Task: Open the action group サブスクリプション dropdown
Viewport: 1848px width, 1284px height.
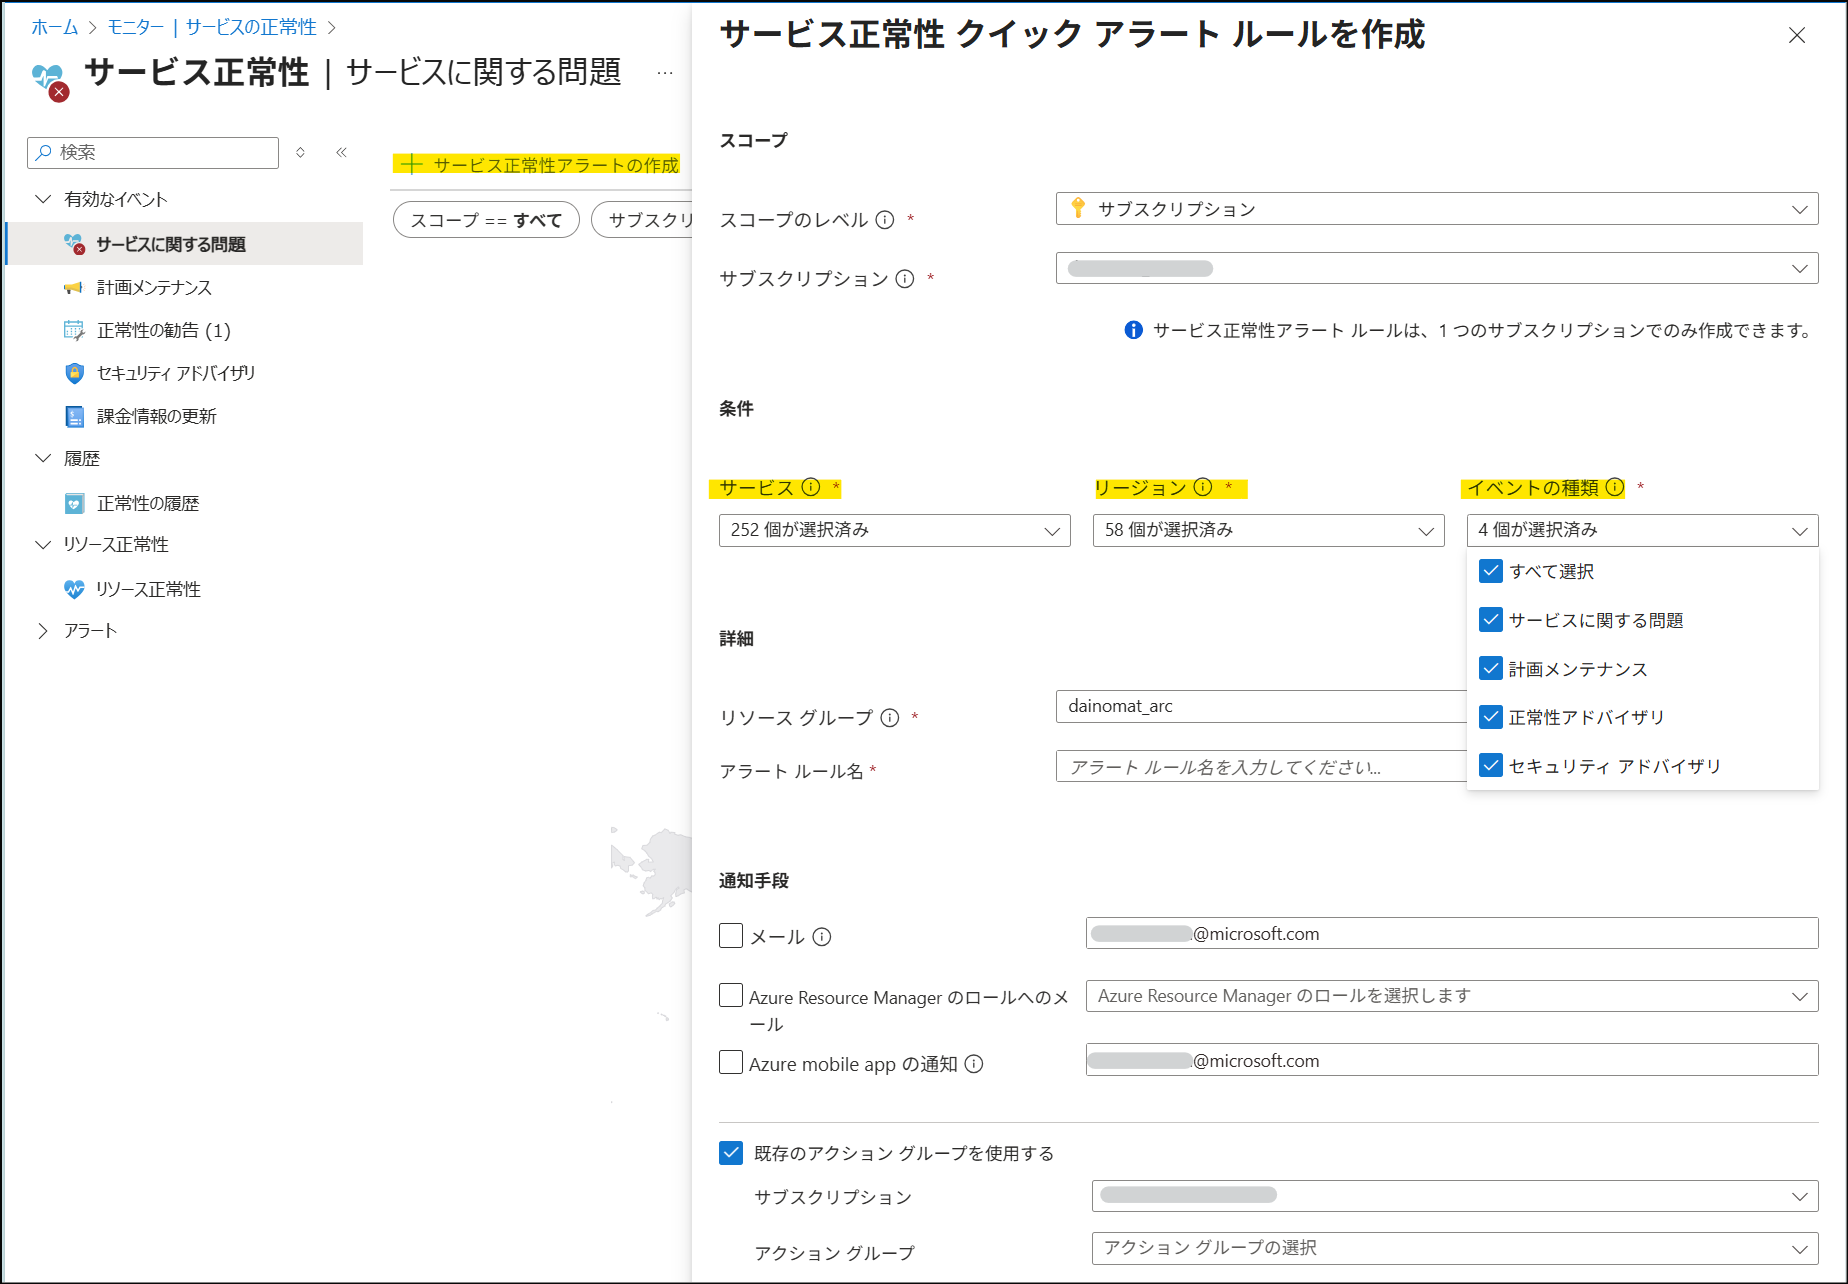Action: pos(1455,1196)
